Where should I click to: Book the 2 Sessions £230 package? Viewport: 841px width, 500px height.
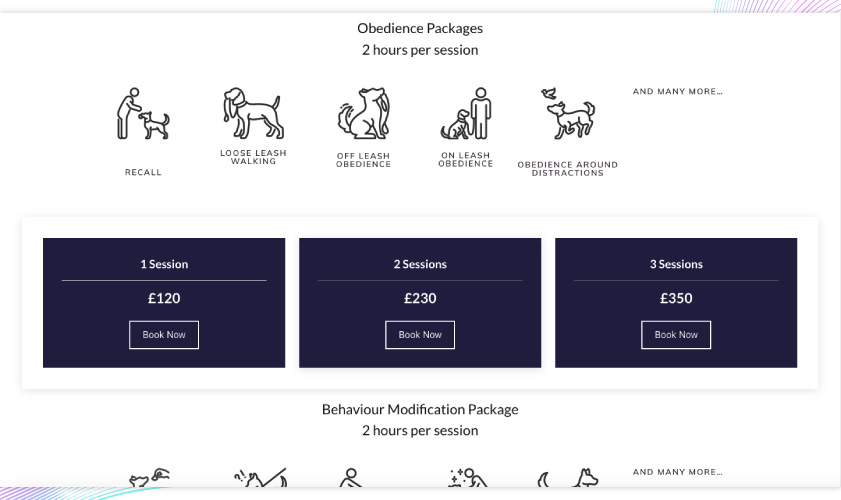[x=420, y=335]
